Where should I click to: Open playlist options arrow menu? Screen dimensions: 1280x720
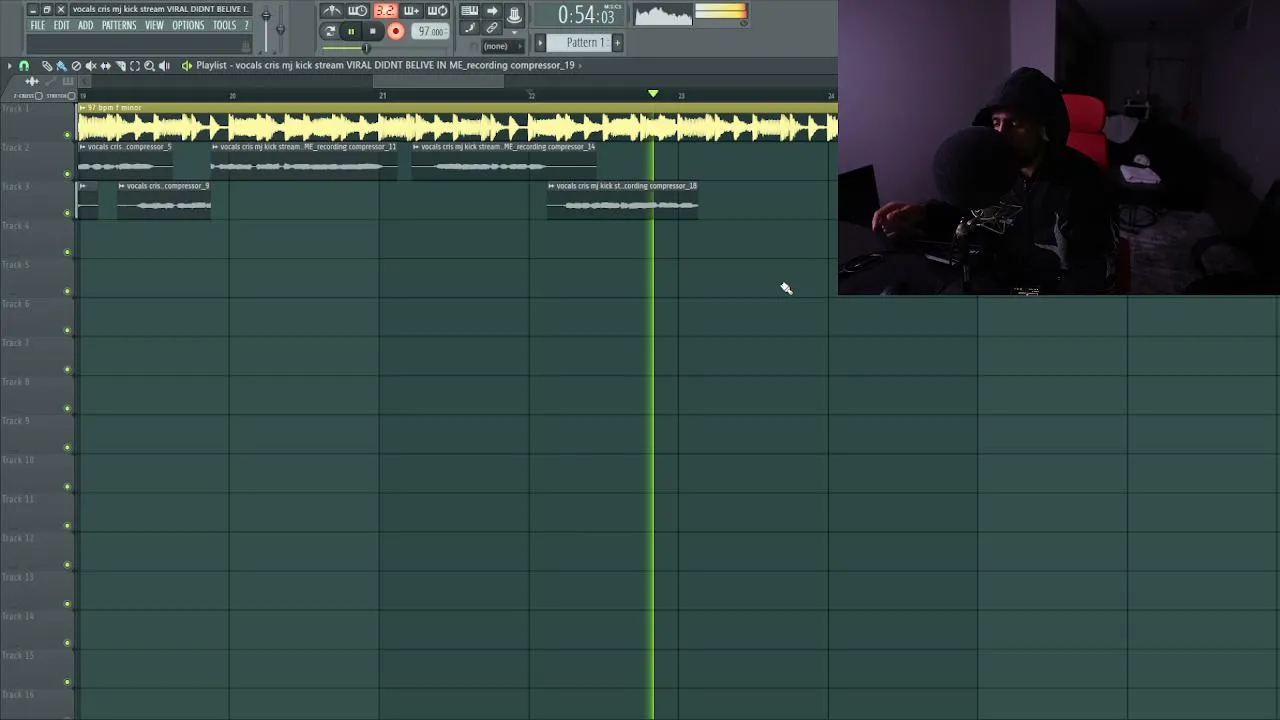click(9, 66)
